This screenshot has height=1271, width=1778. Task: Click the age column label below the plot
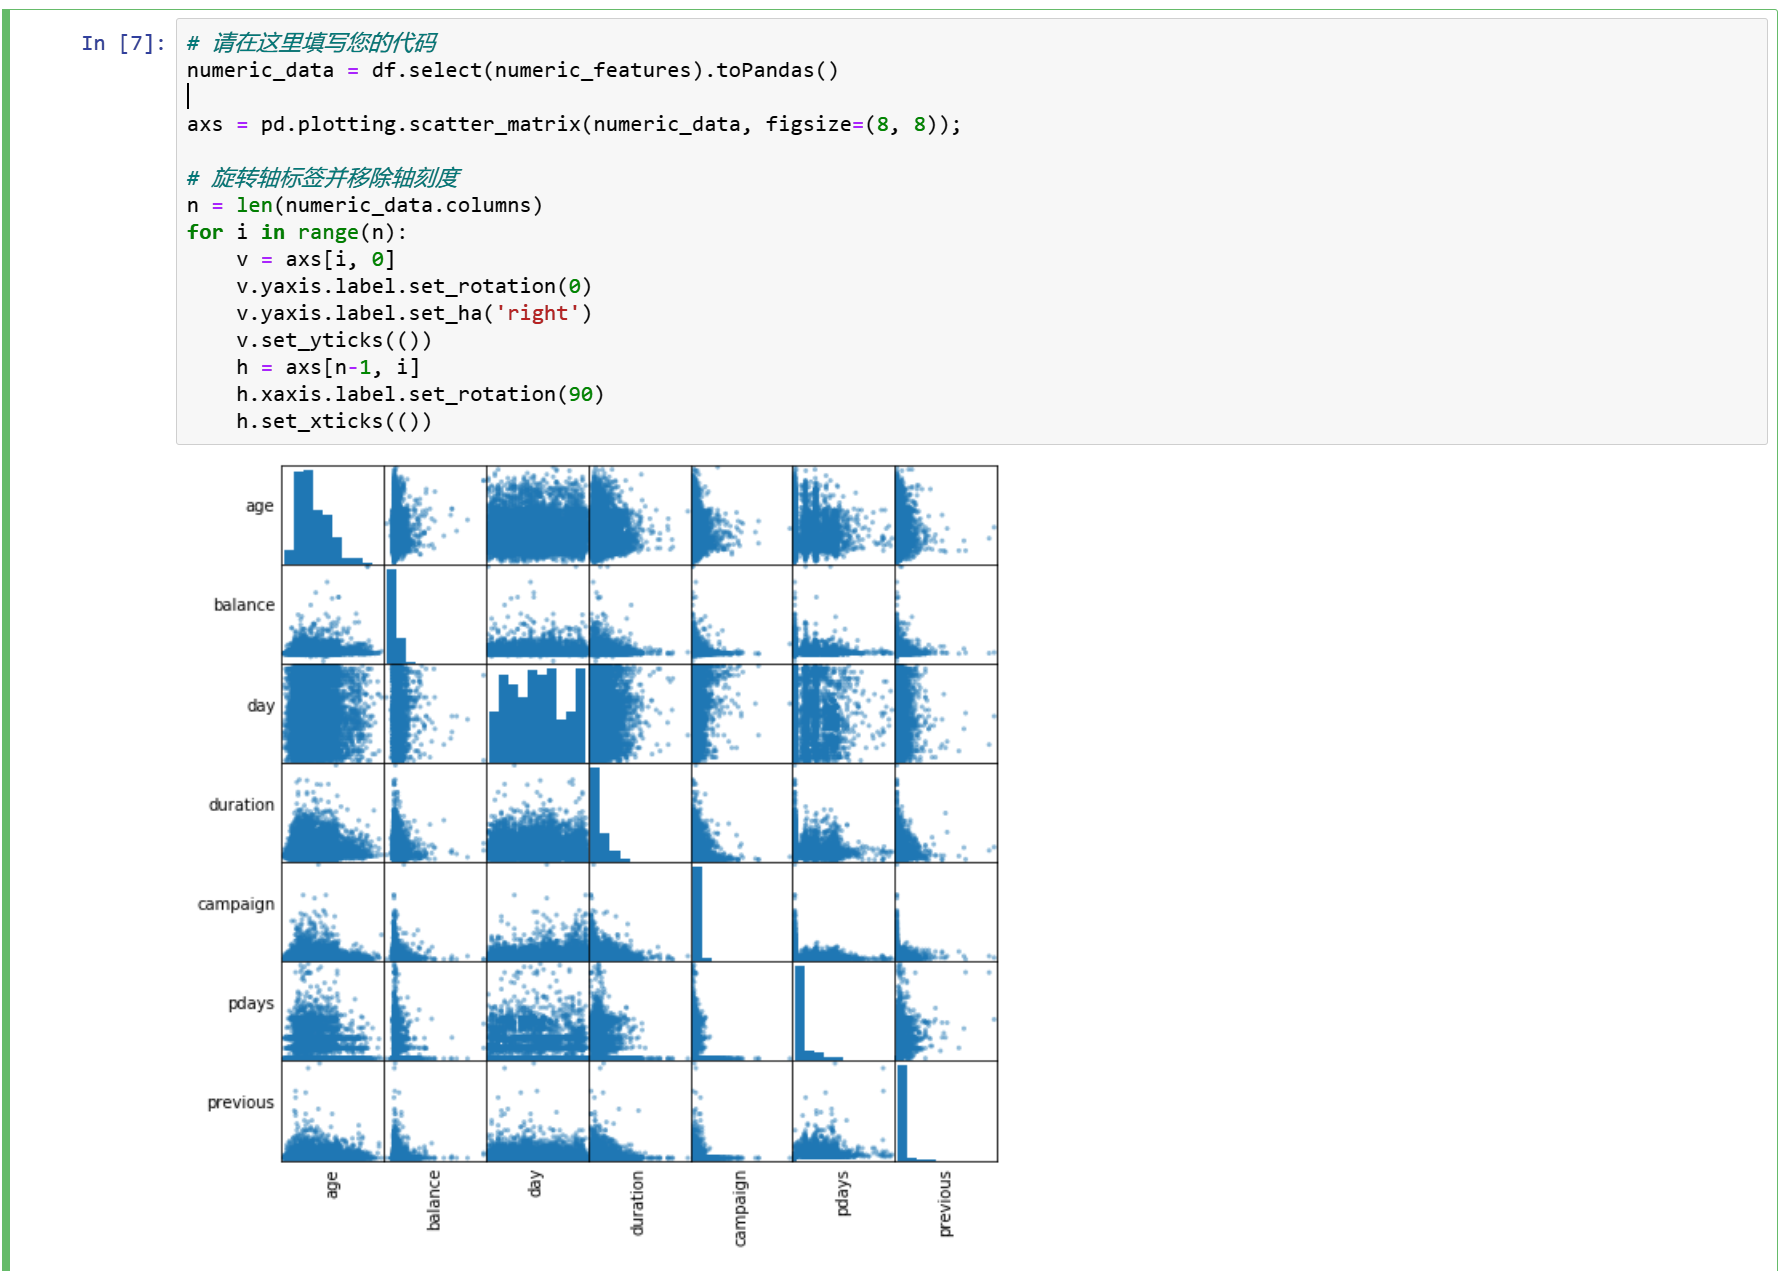click(x=332, y=1184)
